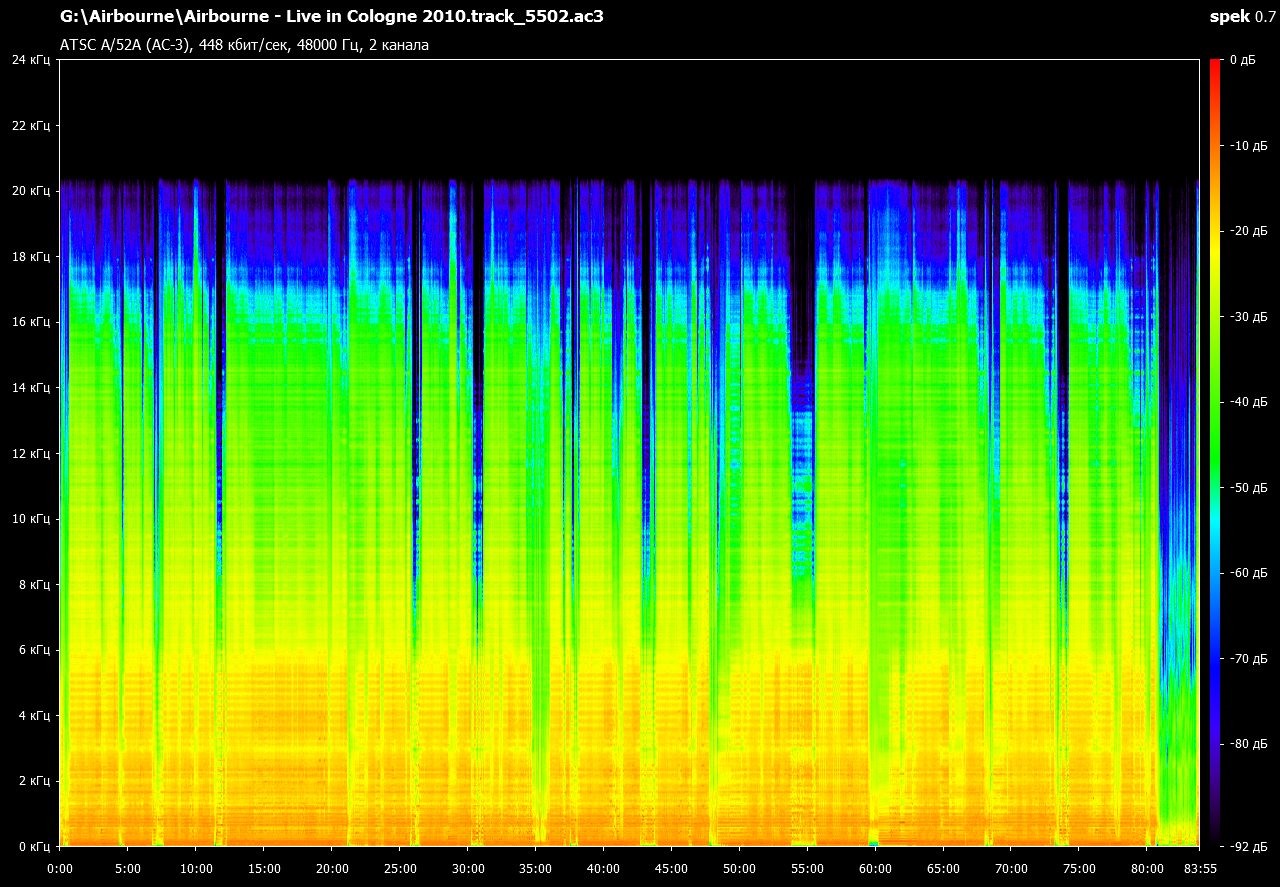Click the 6 кГц frequency label
This screenshot has height=887, width=1280.
pyautogui.click(x=33, y=650)
